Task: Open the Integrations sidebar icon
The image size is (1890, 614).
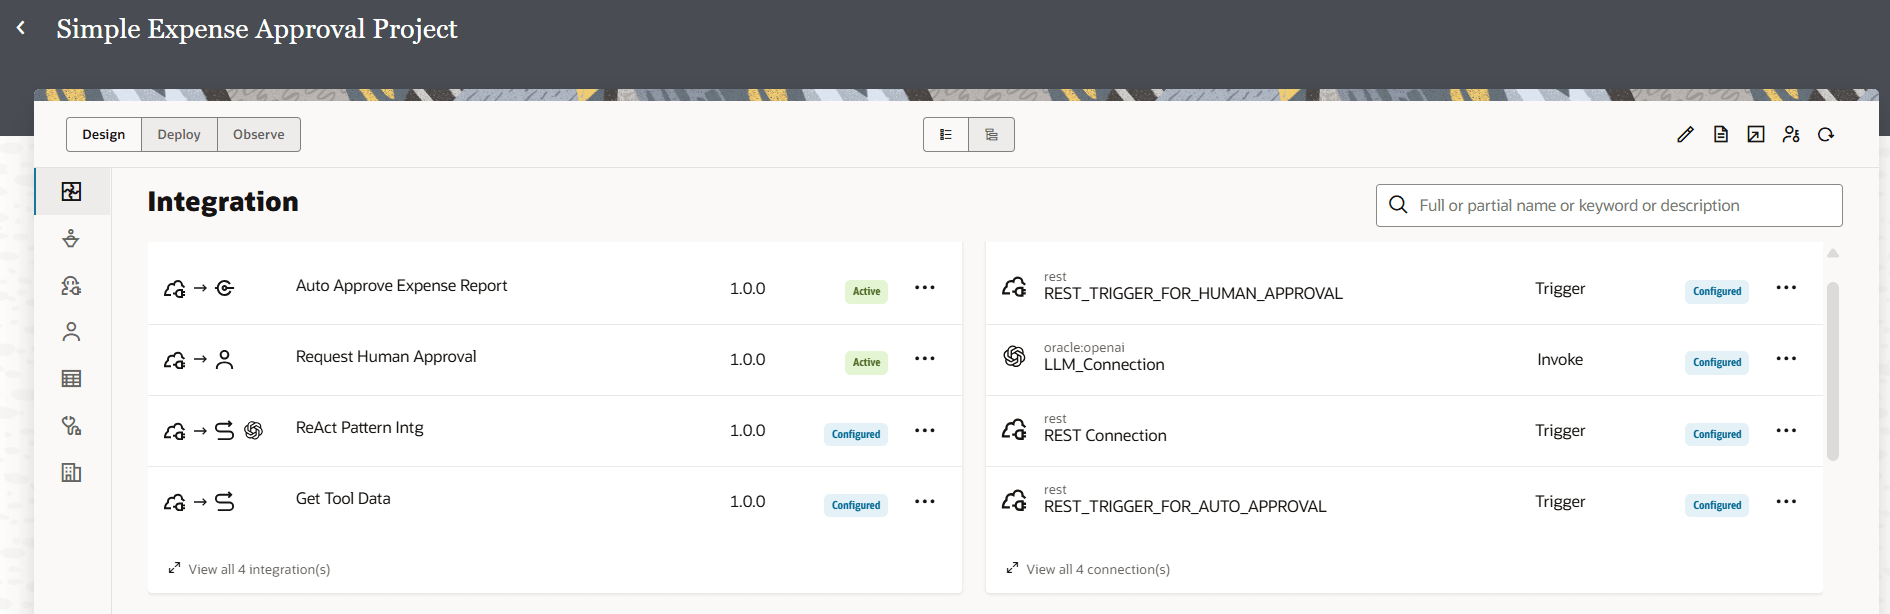Action: (71, 191)
